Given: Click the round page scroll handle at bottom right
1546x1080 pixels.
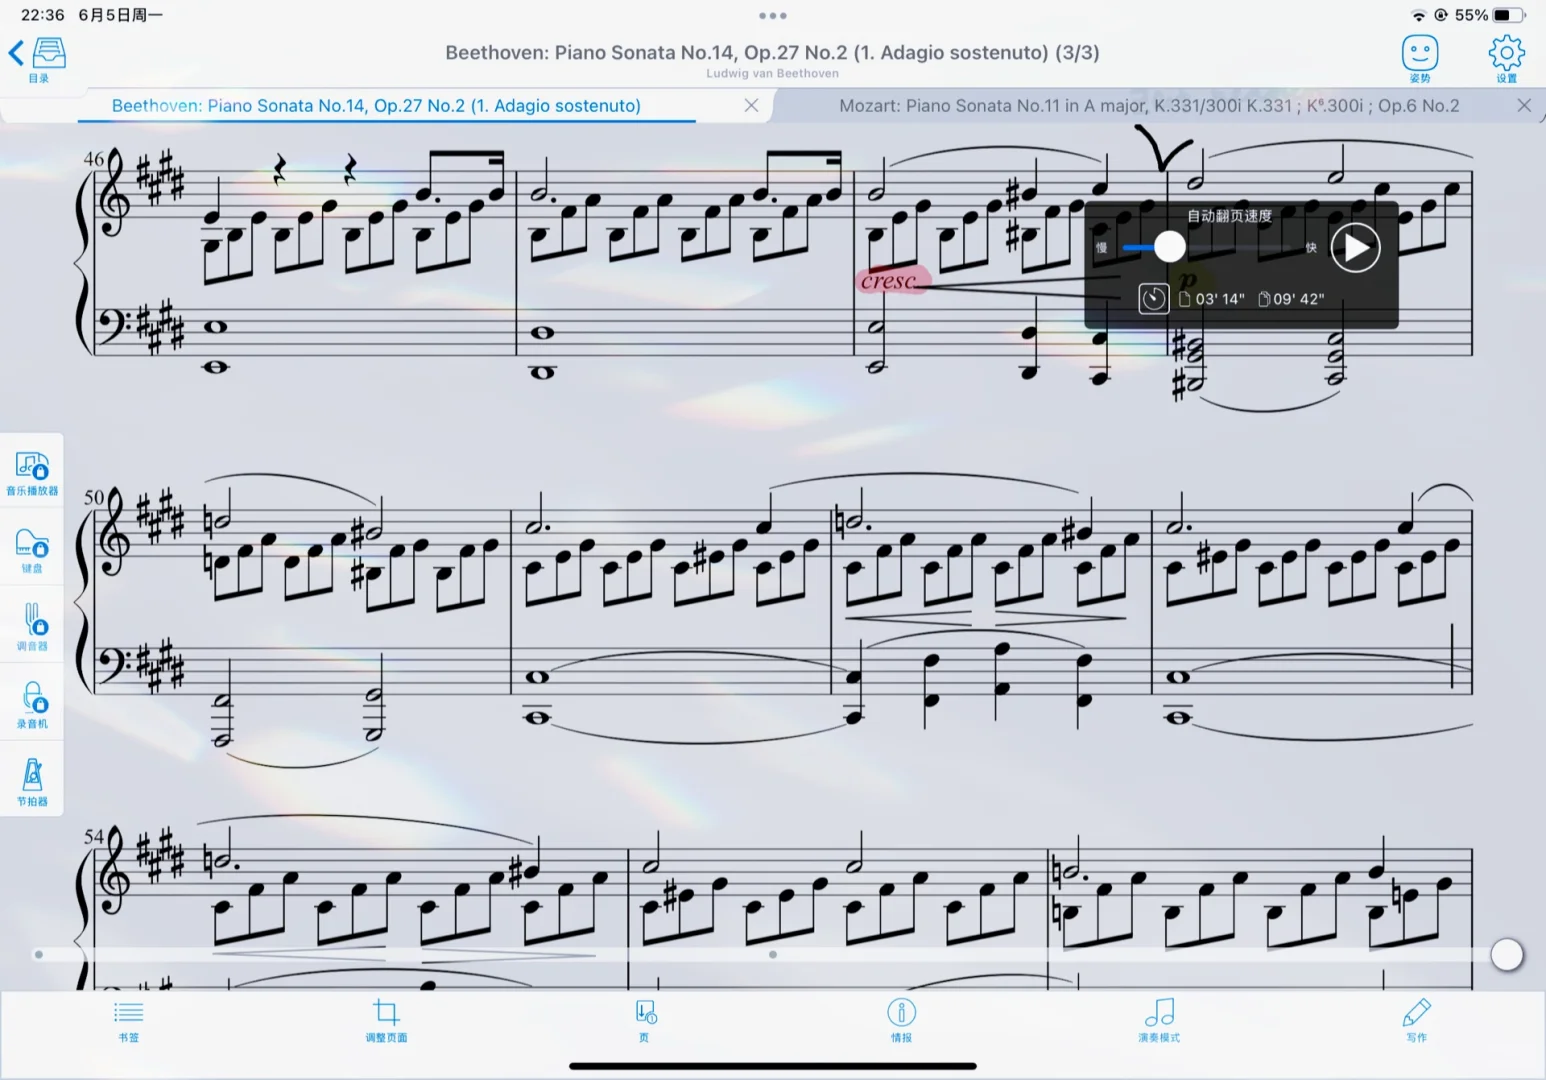Looking at the screenshot, I should tap(1506, 955).
